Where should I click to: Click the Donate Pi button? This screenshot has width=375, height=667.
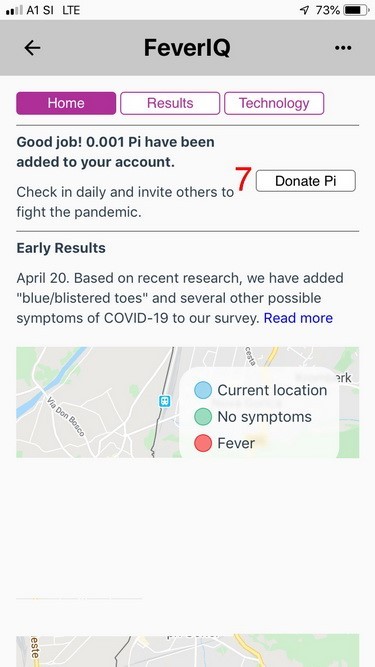coord(306,181)
